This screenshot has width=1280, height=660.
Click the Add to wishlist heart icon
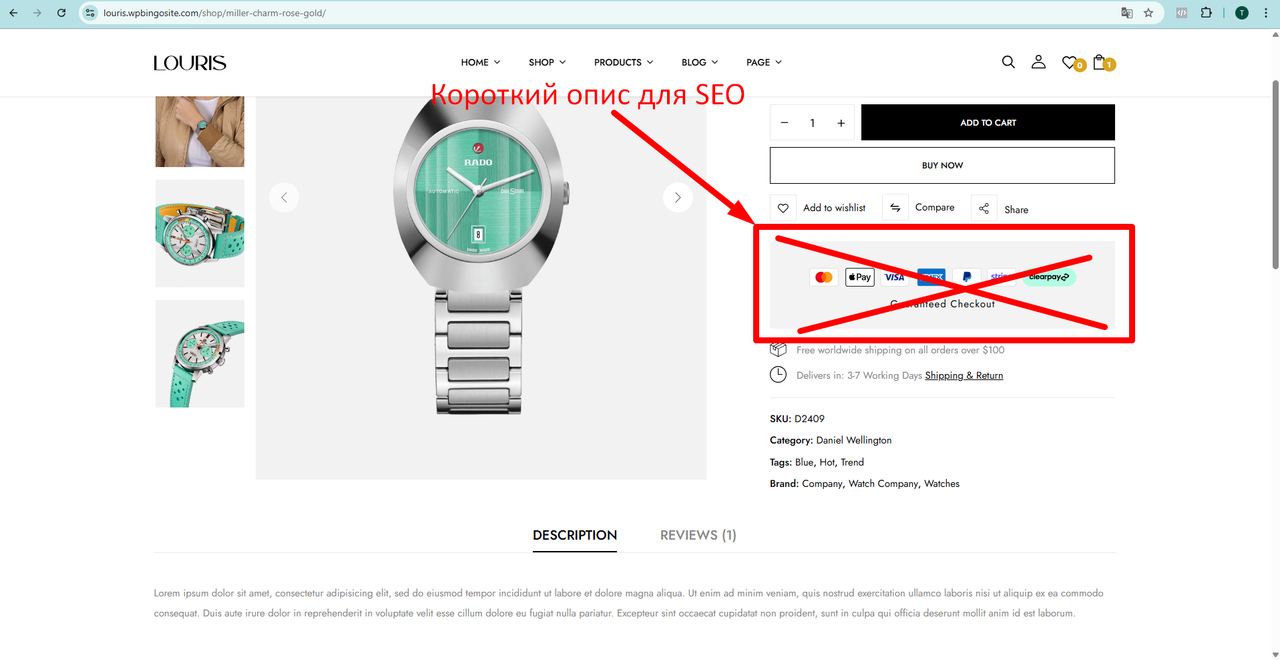pyautogui.click(x=784, y=208)
